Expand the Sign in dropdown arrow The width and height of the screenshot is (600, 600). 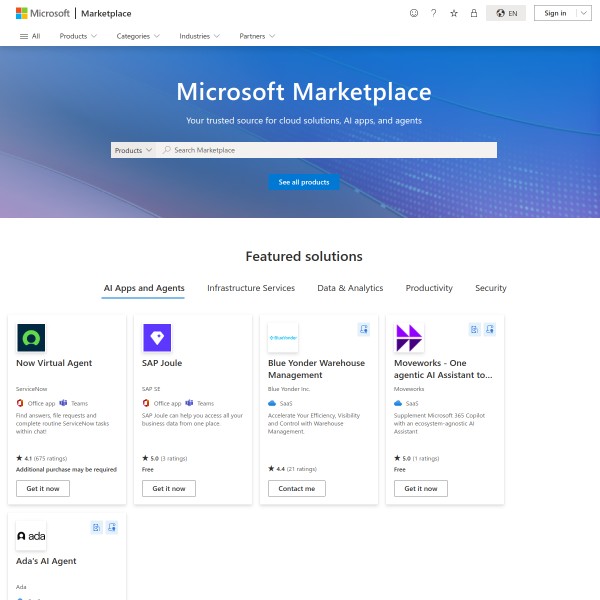[584, 13]
